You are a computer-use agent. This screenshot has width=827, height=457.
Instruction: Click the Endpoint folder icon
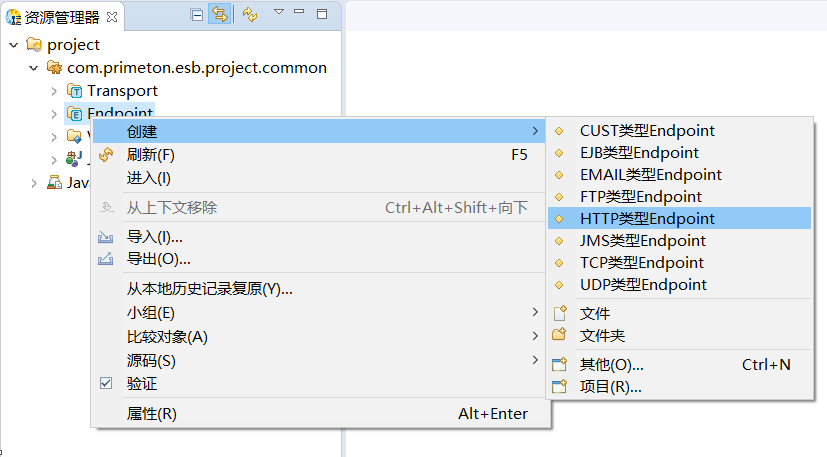(74, 113)
